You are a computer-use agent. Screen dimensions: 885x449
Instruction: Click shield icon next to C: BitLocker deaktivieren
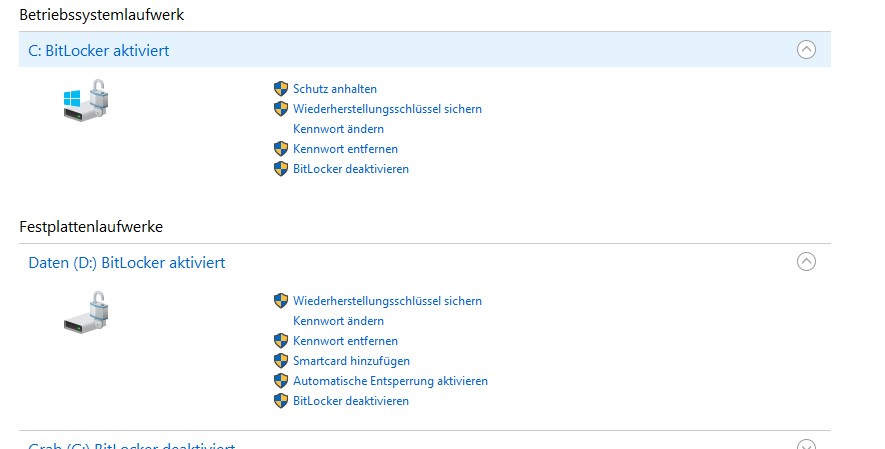pos(281,169)
